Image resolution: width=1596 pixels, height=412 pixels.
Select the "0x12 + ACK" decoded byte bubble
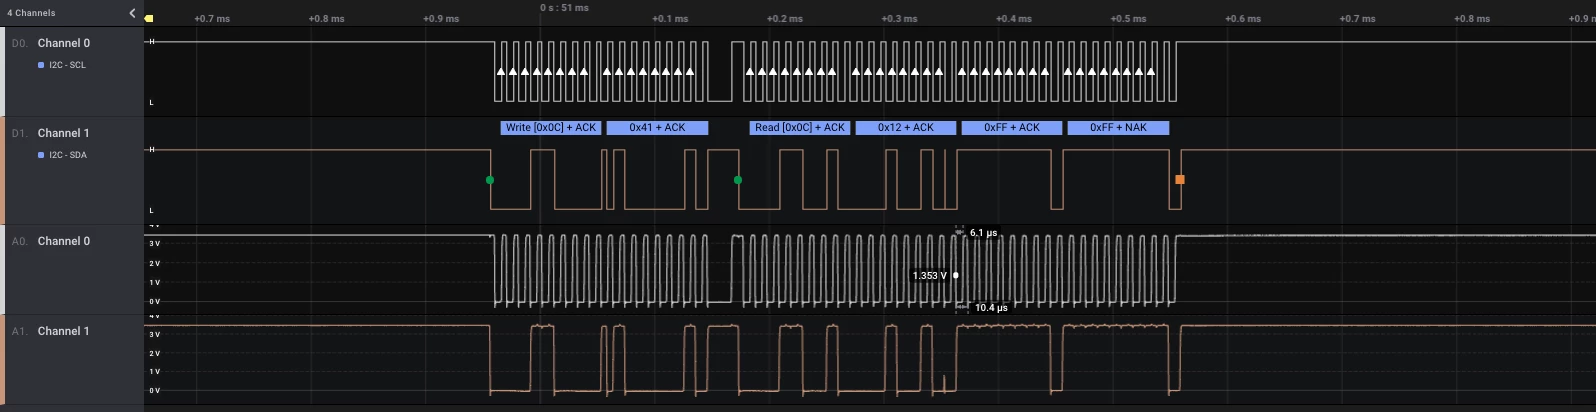[905, 128]
